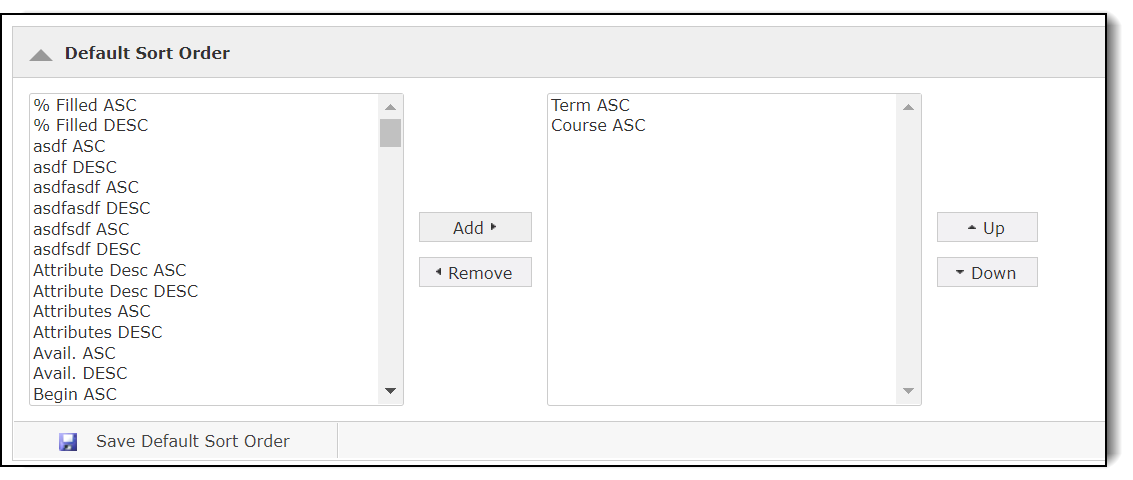Select 'Avail. ASC' sort option
The height and width of the screenshot is (480, 1133).
pyautogui.click(x=74, y=353)
